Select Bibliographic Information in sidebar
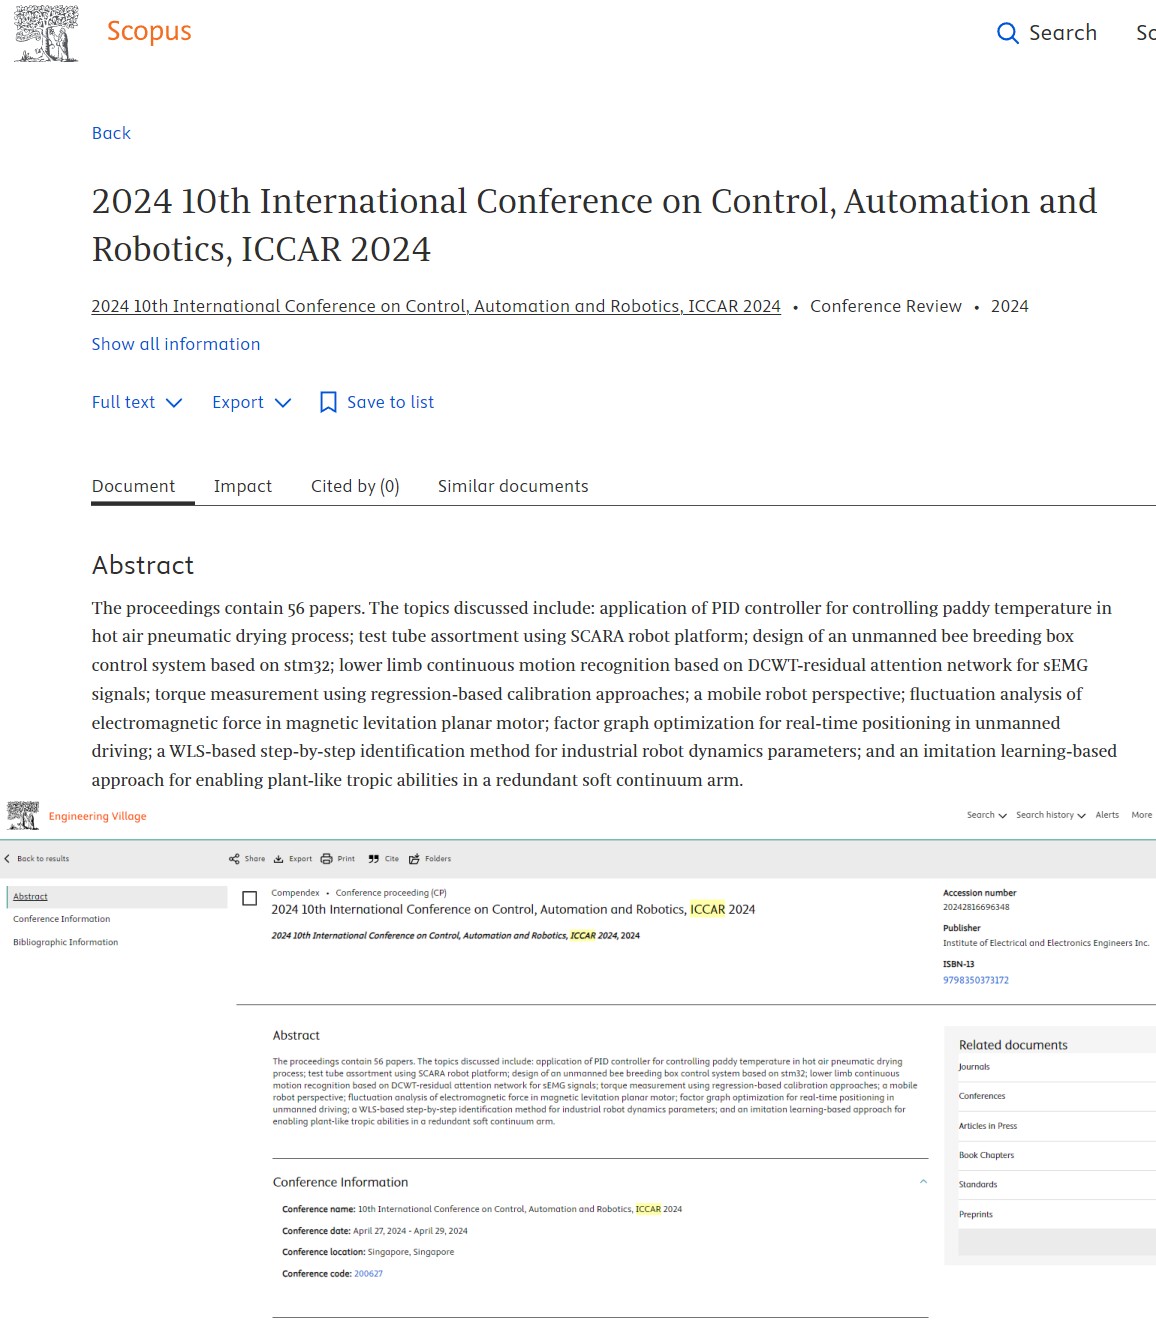Viewport: 1156px width, 1329px height. (66, 942)
